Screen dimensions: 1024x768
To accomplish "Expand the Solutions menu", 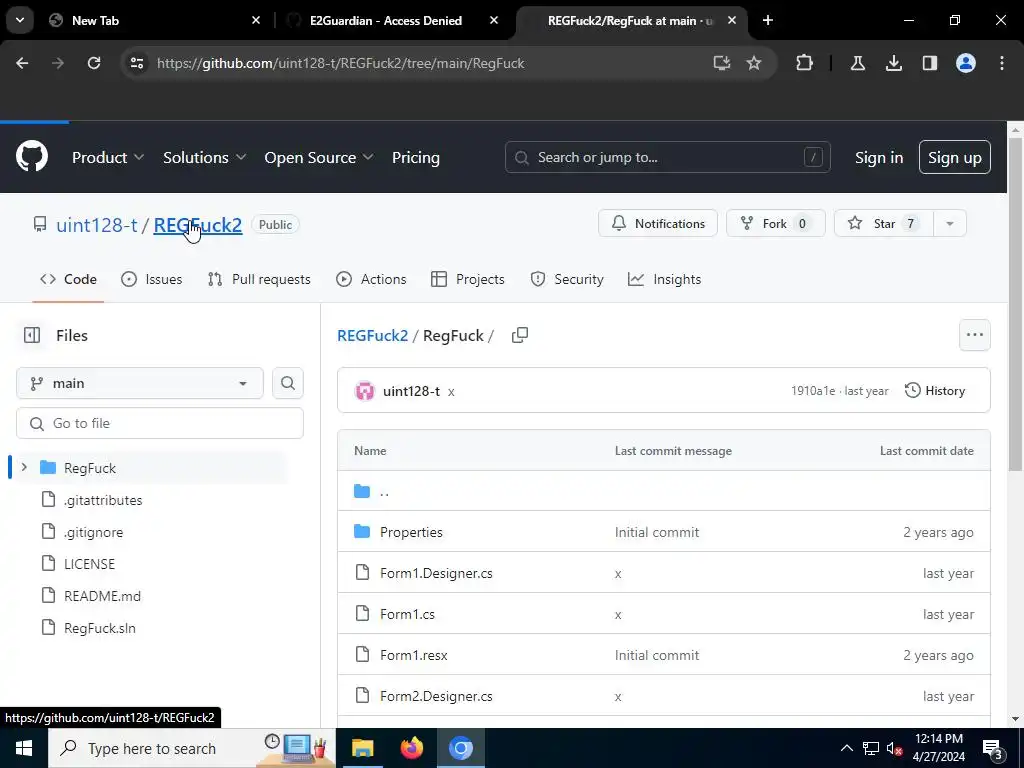I will pyautogui.click(x=204, y=157).
